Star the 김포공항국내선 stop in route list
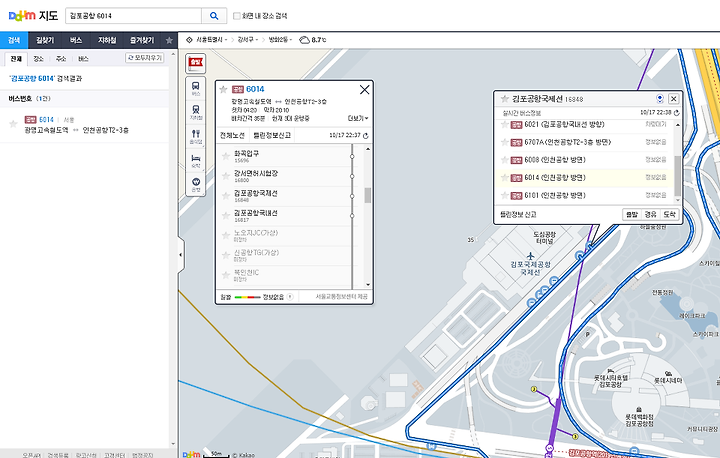 tap(225, 215)
